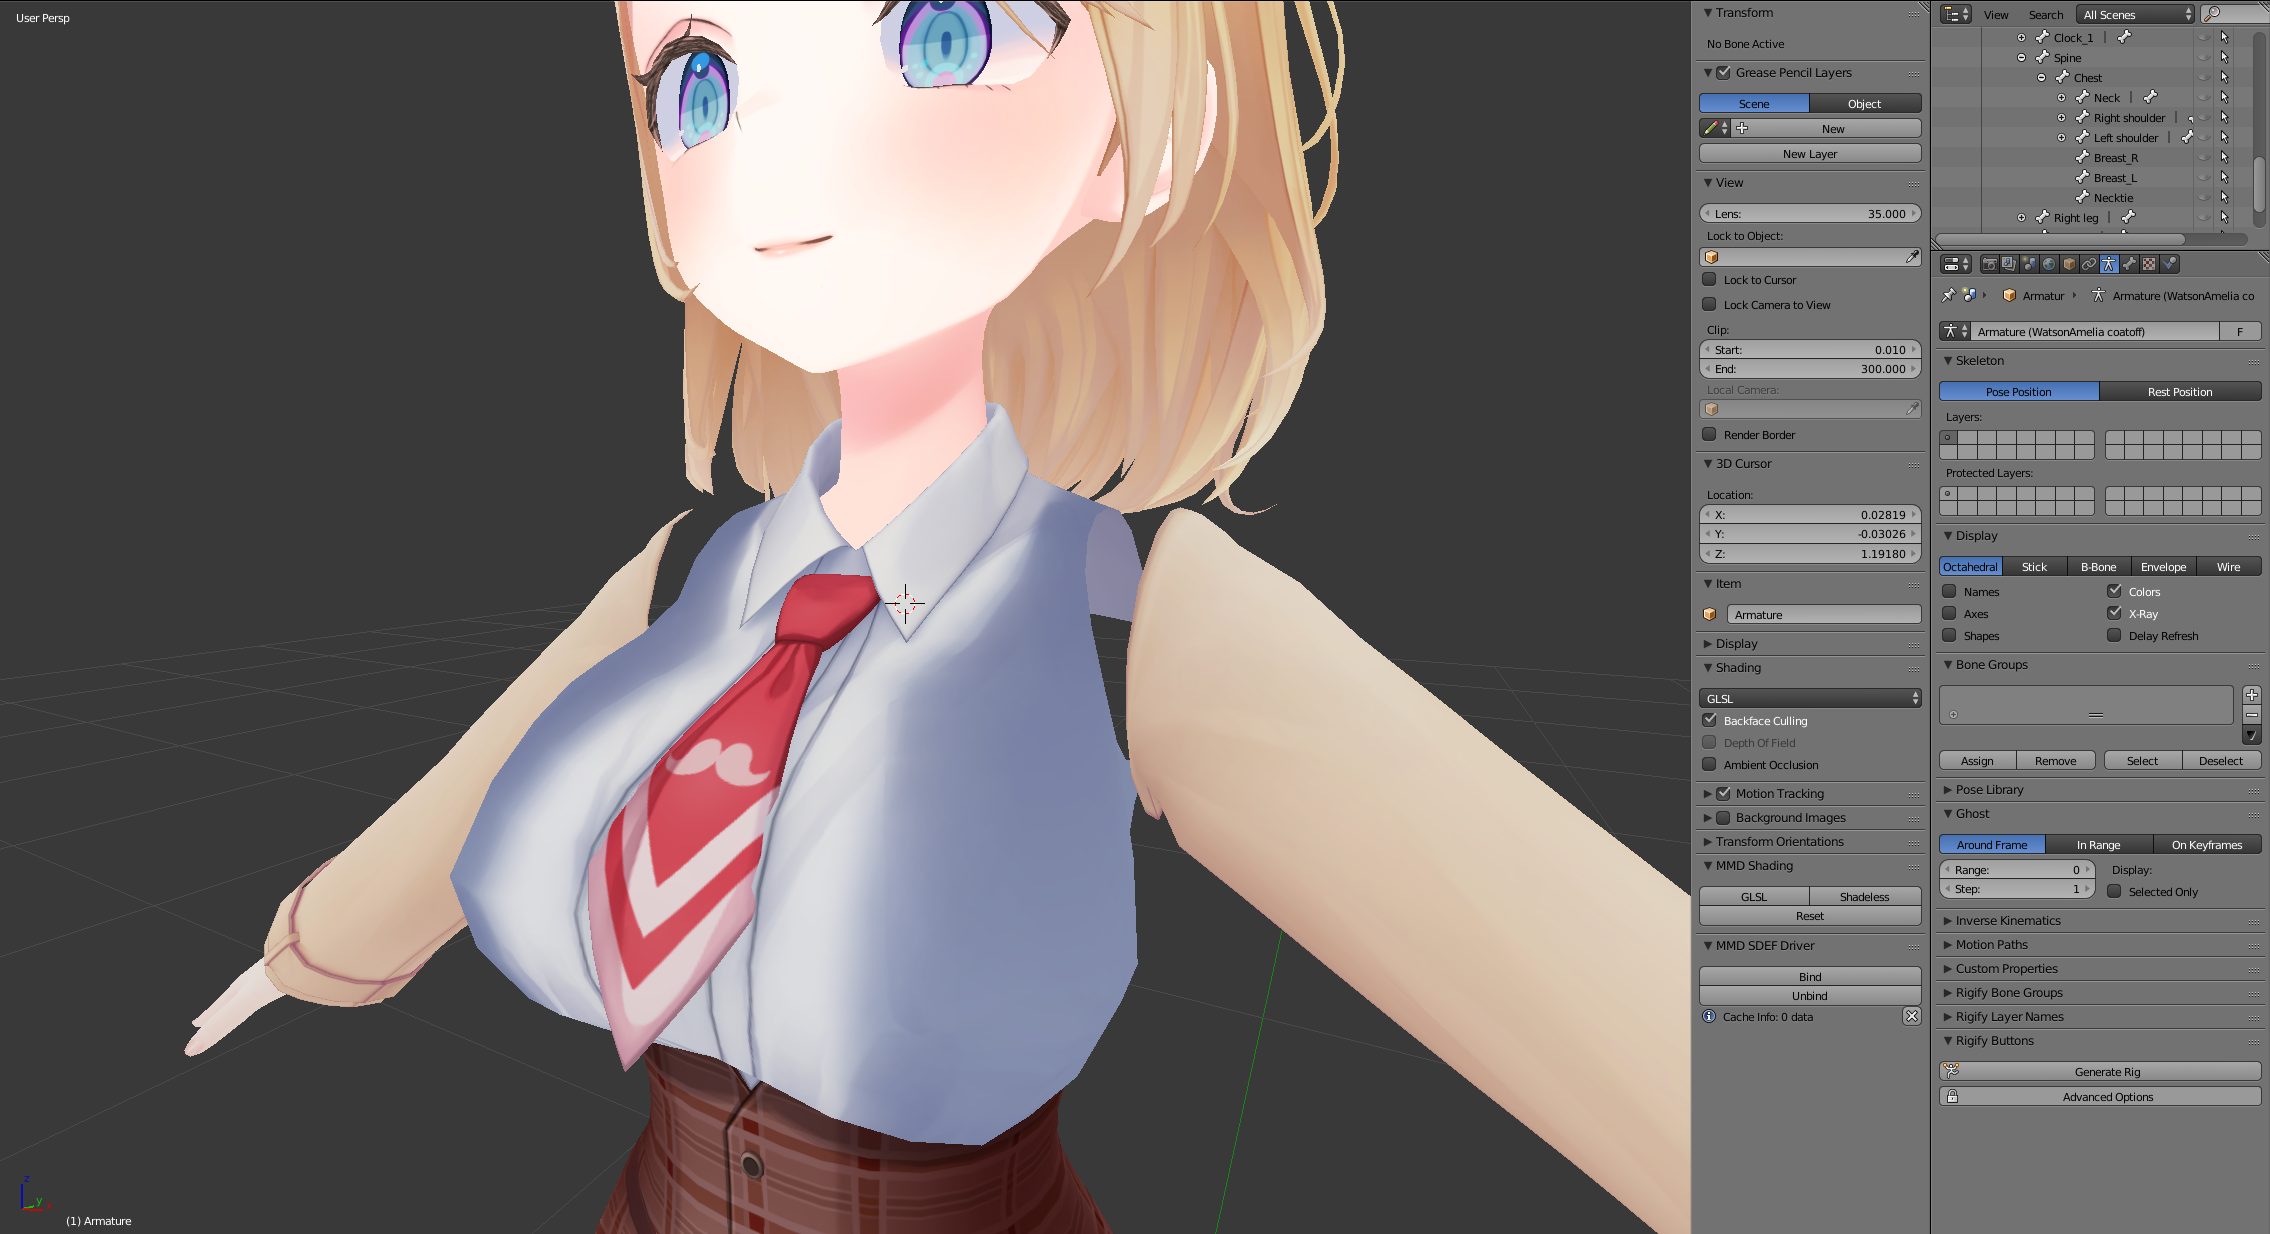Viewport: 2270px width, 1234px height.
Task: Open the MMD tab with checkmark icon
Action: pos(2169,264)
